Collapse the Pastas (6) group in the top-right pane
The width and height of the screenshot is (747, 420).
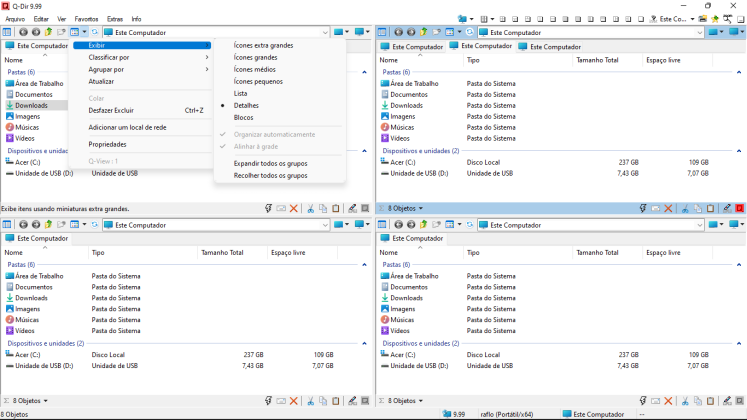pos(739,72)
